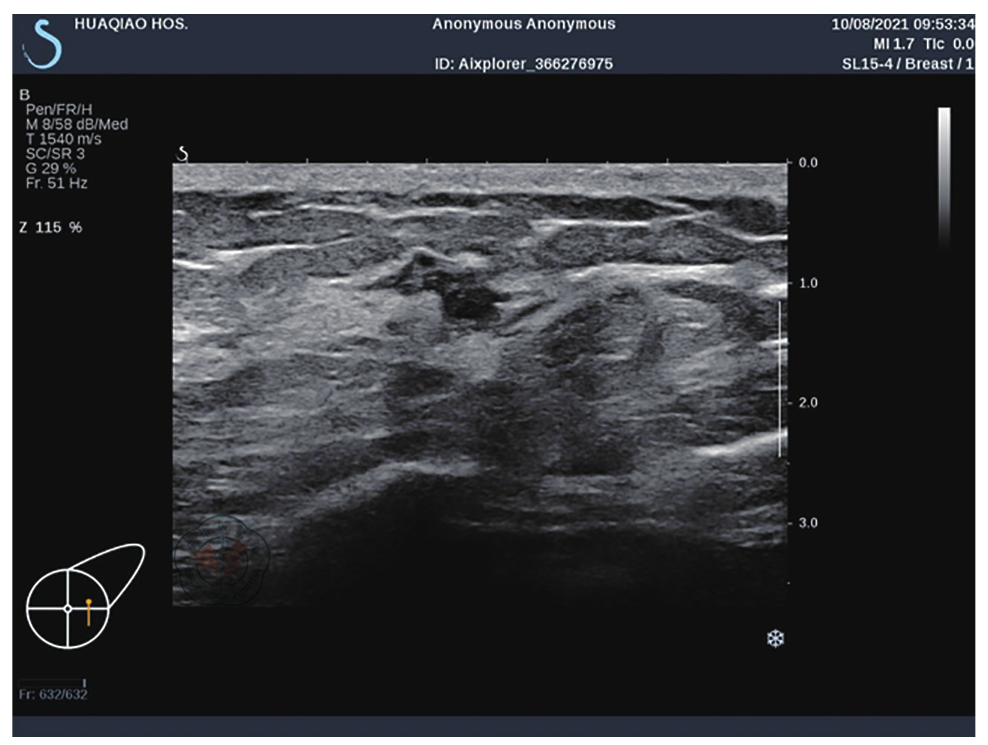Image resolution: width=988 pixels, height=745 pixels.
Task: Click the probe orientation mark above the image
Action: pos(182,153)
